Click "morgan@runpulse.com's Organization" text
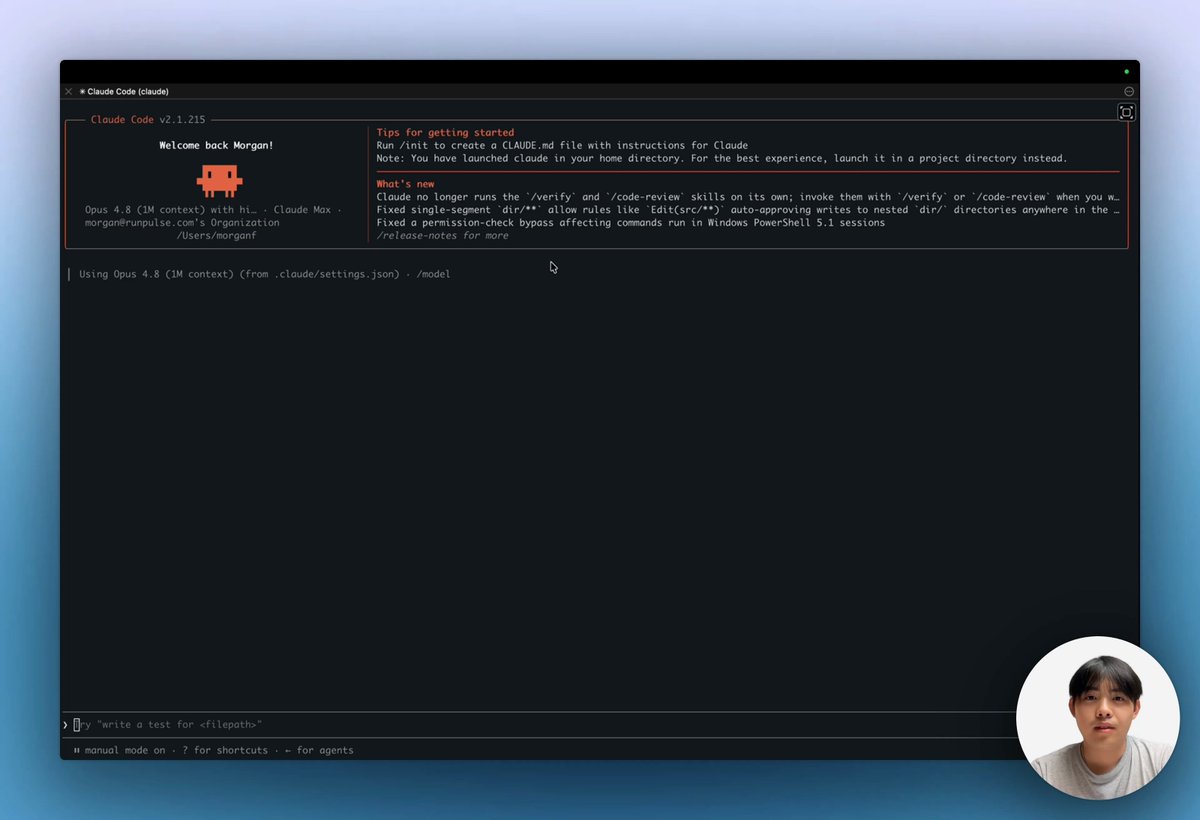The height and width of the screenshot is (820, 1200). [x=182, y=223]
